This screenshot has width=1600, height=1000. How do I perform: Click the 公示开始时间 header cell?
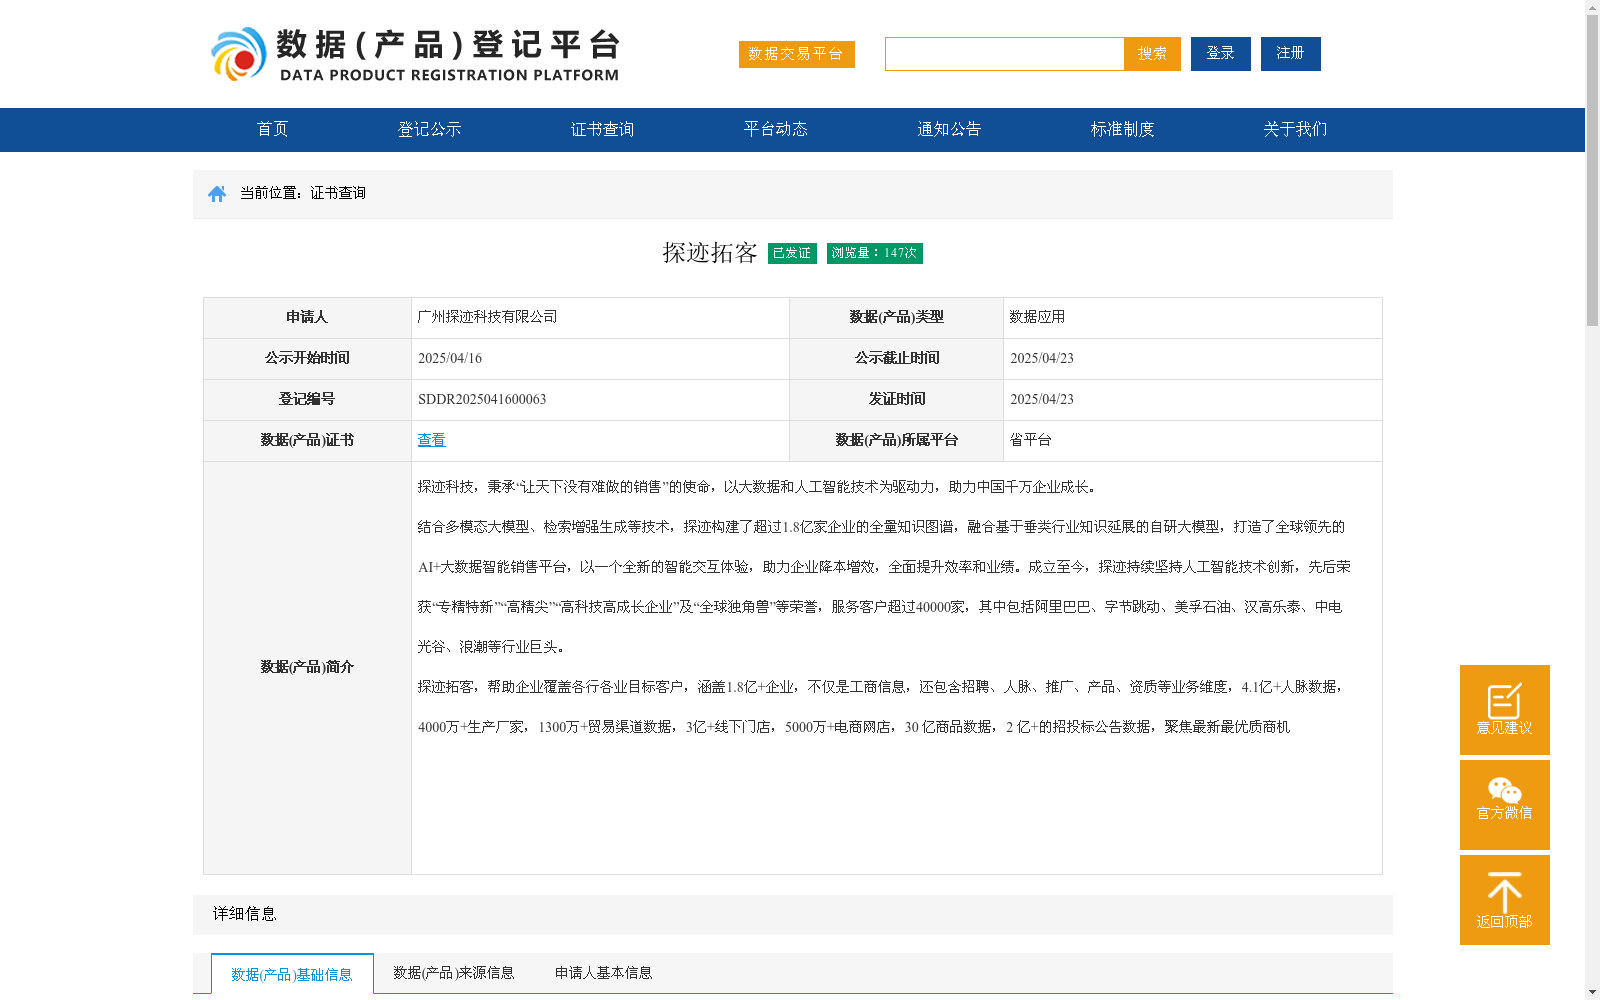click(307, 358)
